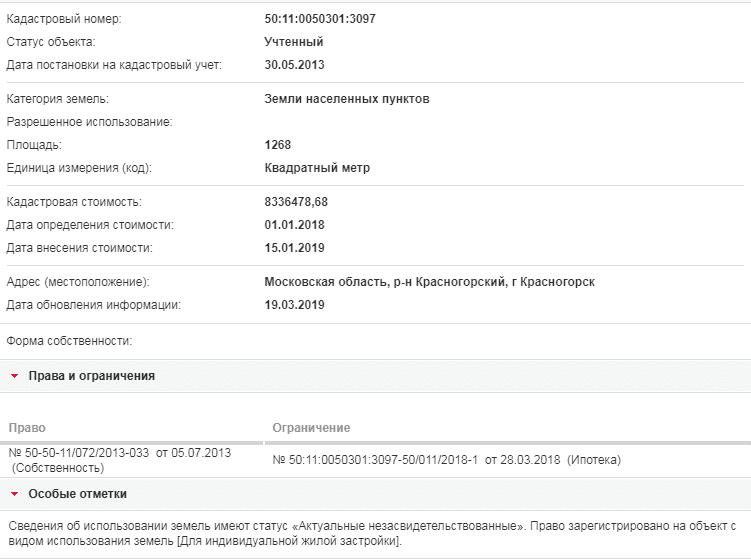
Task: Click the Квадратный метр unit value
Action: tap(317, 168)
